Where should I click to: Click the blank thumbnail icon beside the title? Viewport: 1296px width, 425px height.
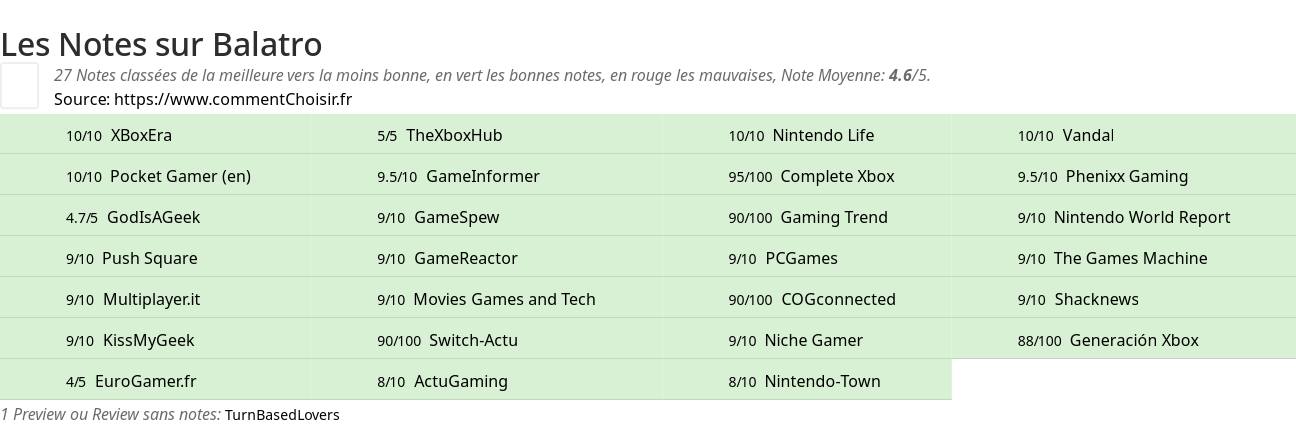[x=19, y=85]
